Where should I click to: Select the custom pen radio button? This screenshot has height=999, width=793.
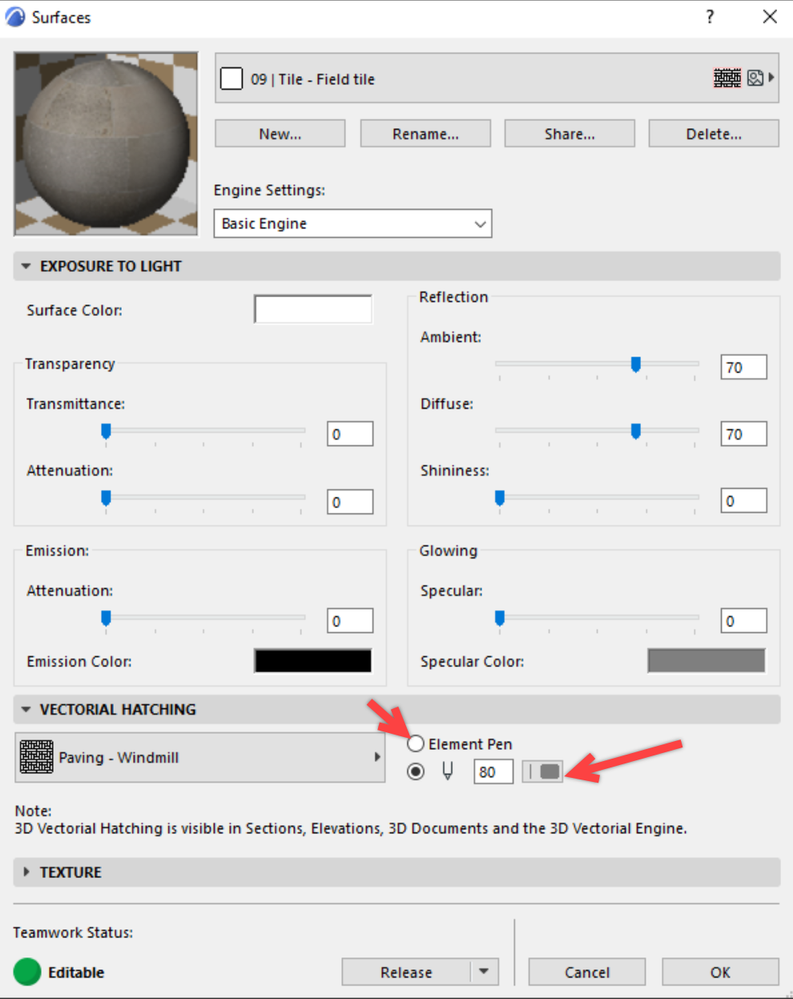coord(415,772)
